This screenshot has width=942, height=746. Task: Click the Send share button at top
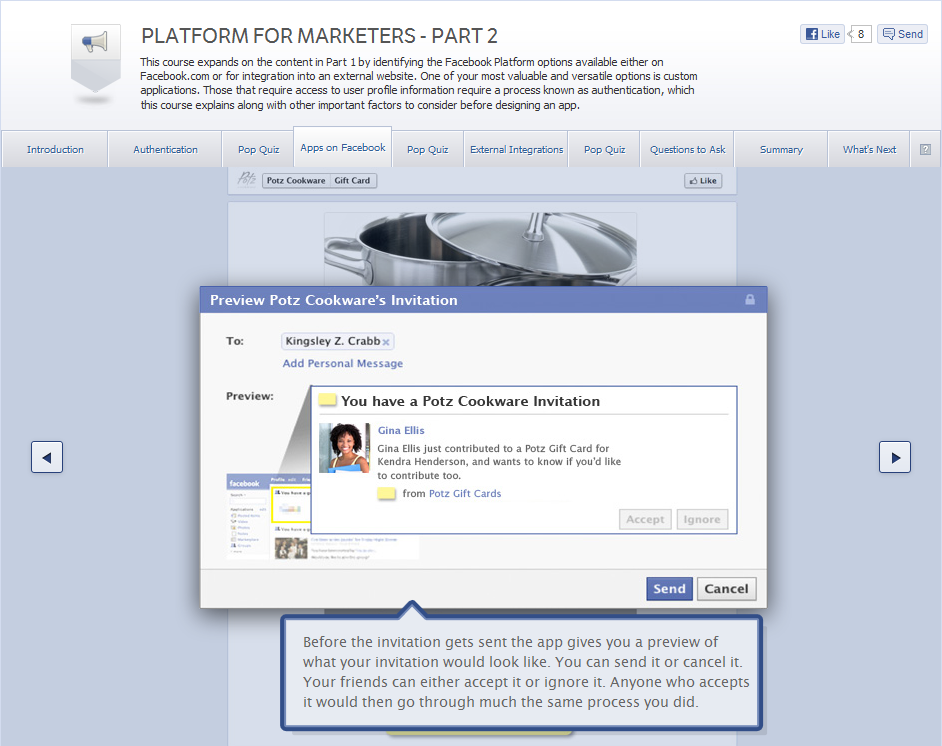point(902,34)
